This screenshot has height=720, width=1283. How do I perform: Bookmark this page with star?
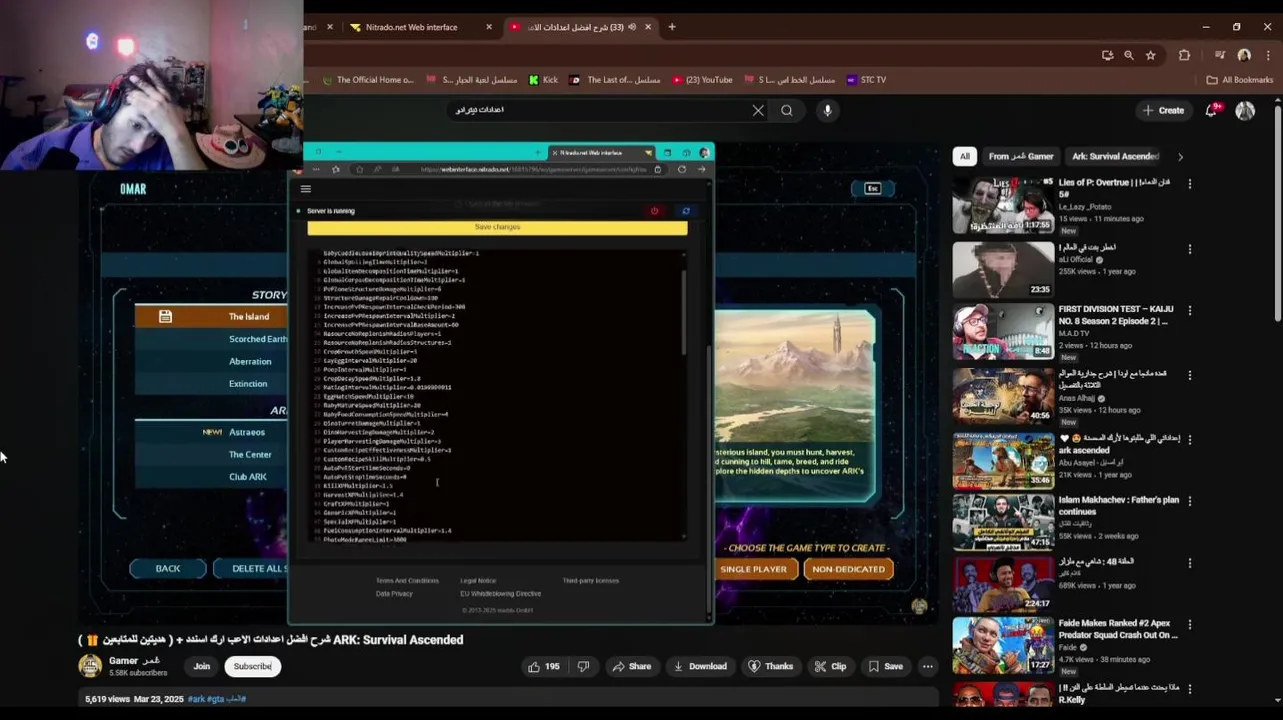[x=1151, y=56]
